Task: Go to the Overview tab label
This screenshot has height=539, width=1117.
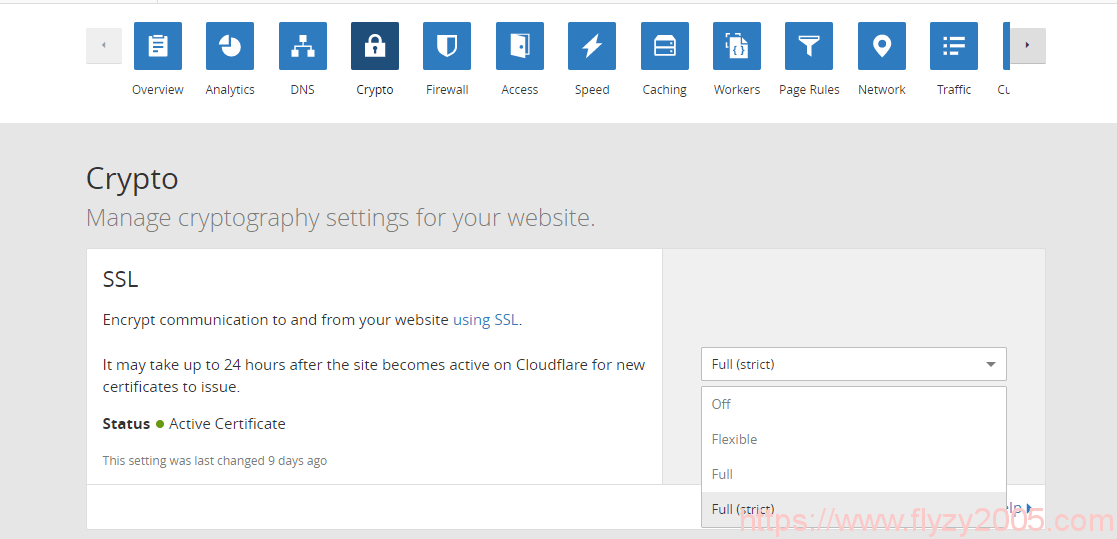Action: tap(157, 90)
